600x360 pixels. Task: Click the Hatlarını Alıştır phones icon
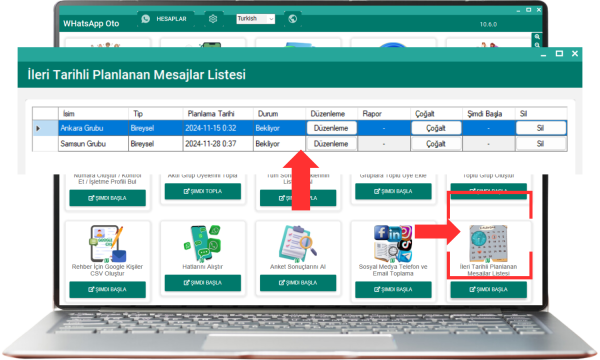pos(203,243)
